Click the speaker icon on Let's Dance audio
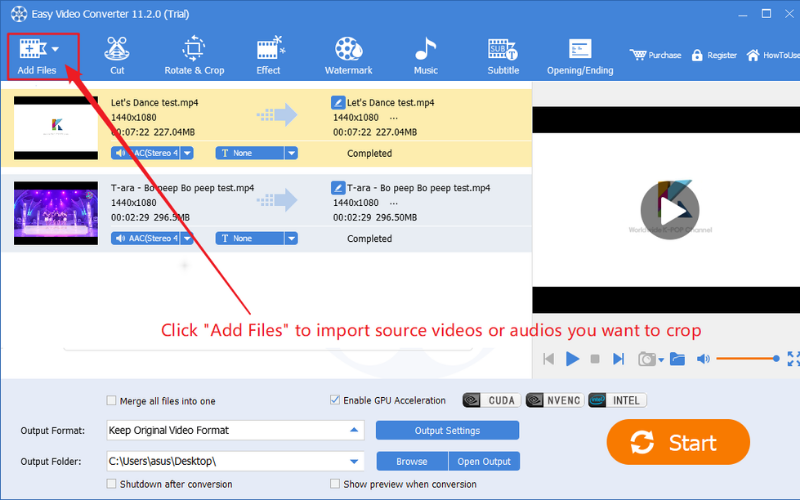The width and height of the screenshot is (800, 500). point(120,153)
